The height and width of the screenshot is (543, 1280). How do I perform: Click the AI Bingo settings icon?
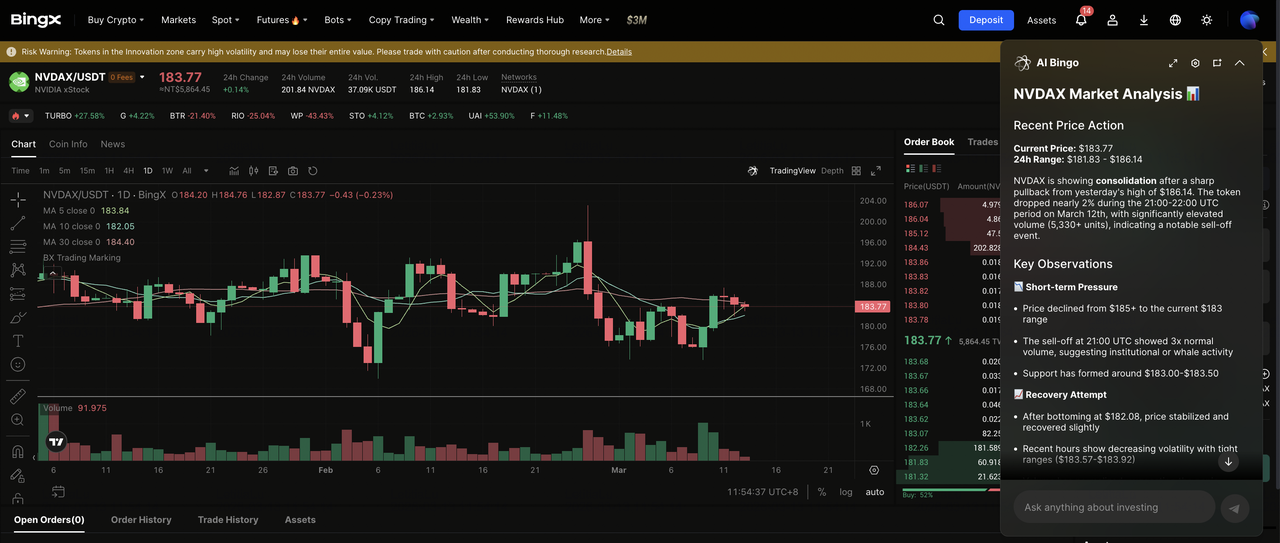tap(1195, 63)
